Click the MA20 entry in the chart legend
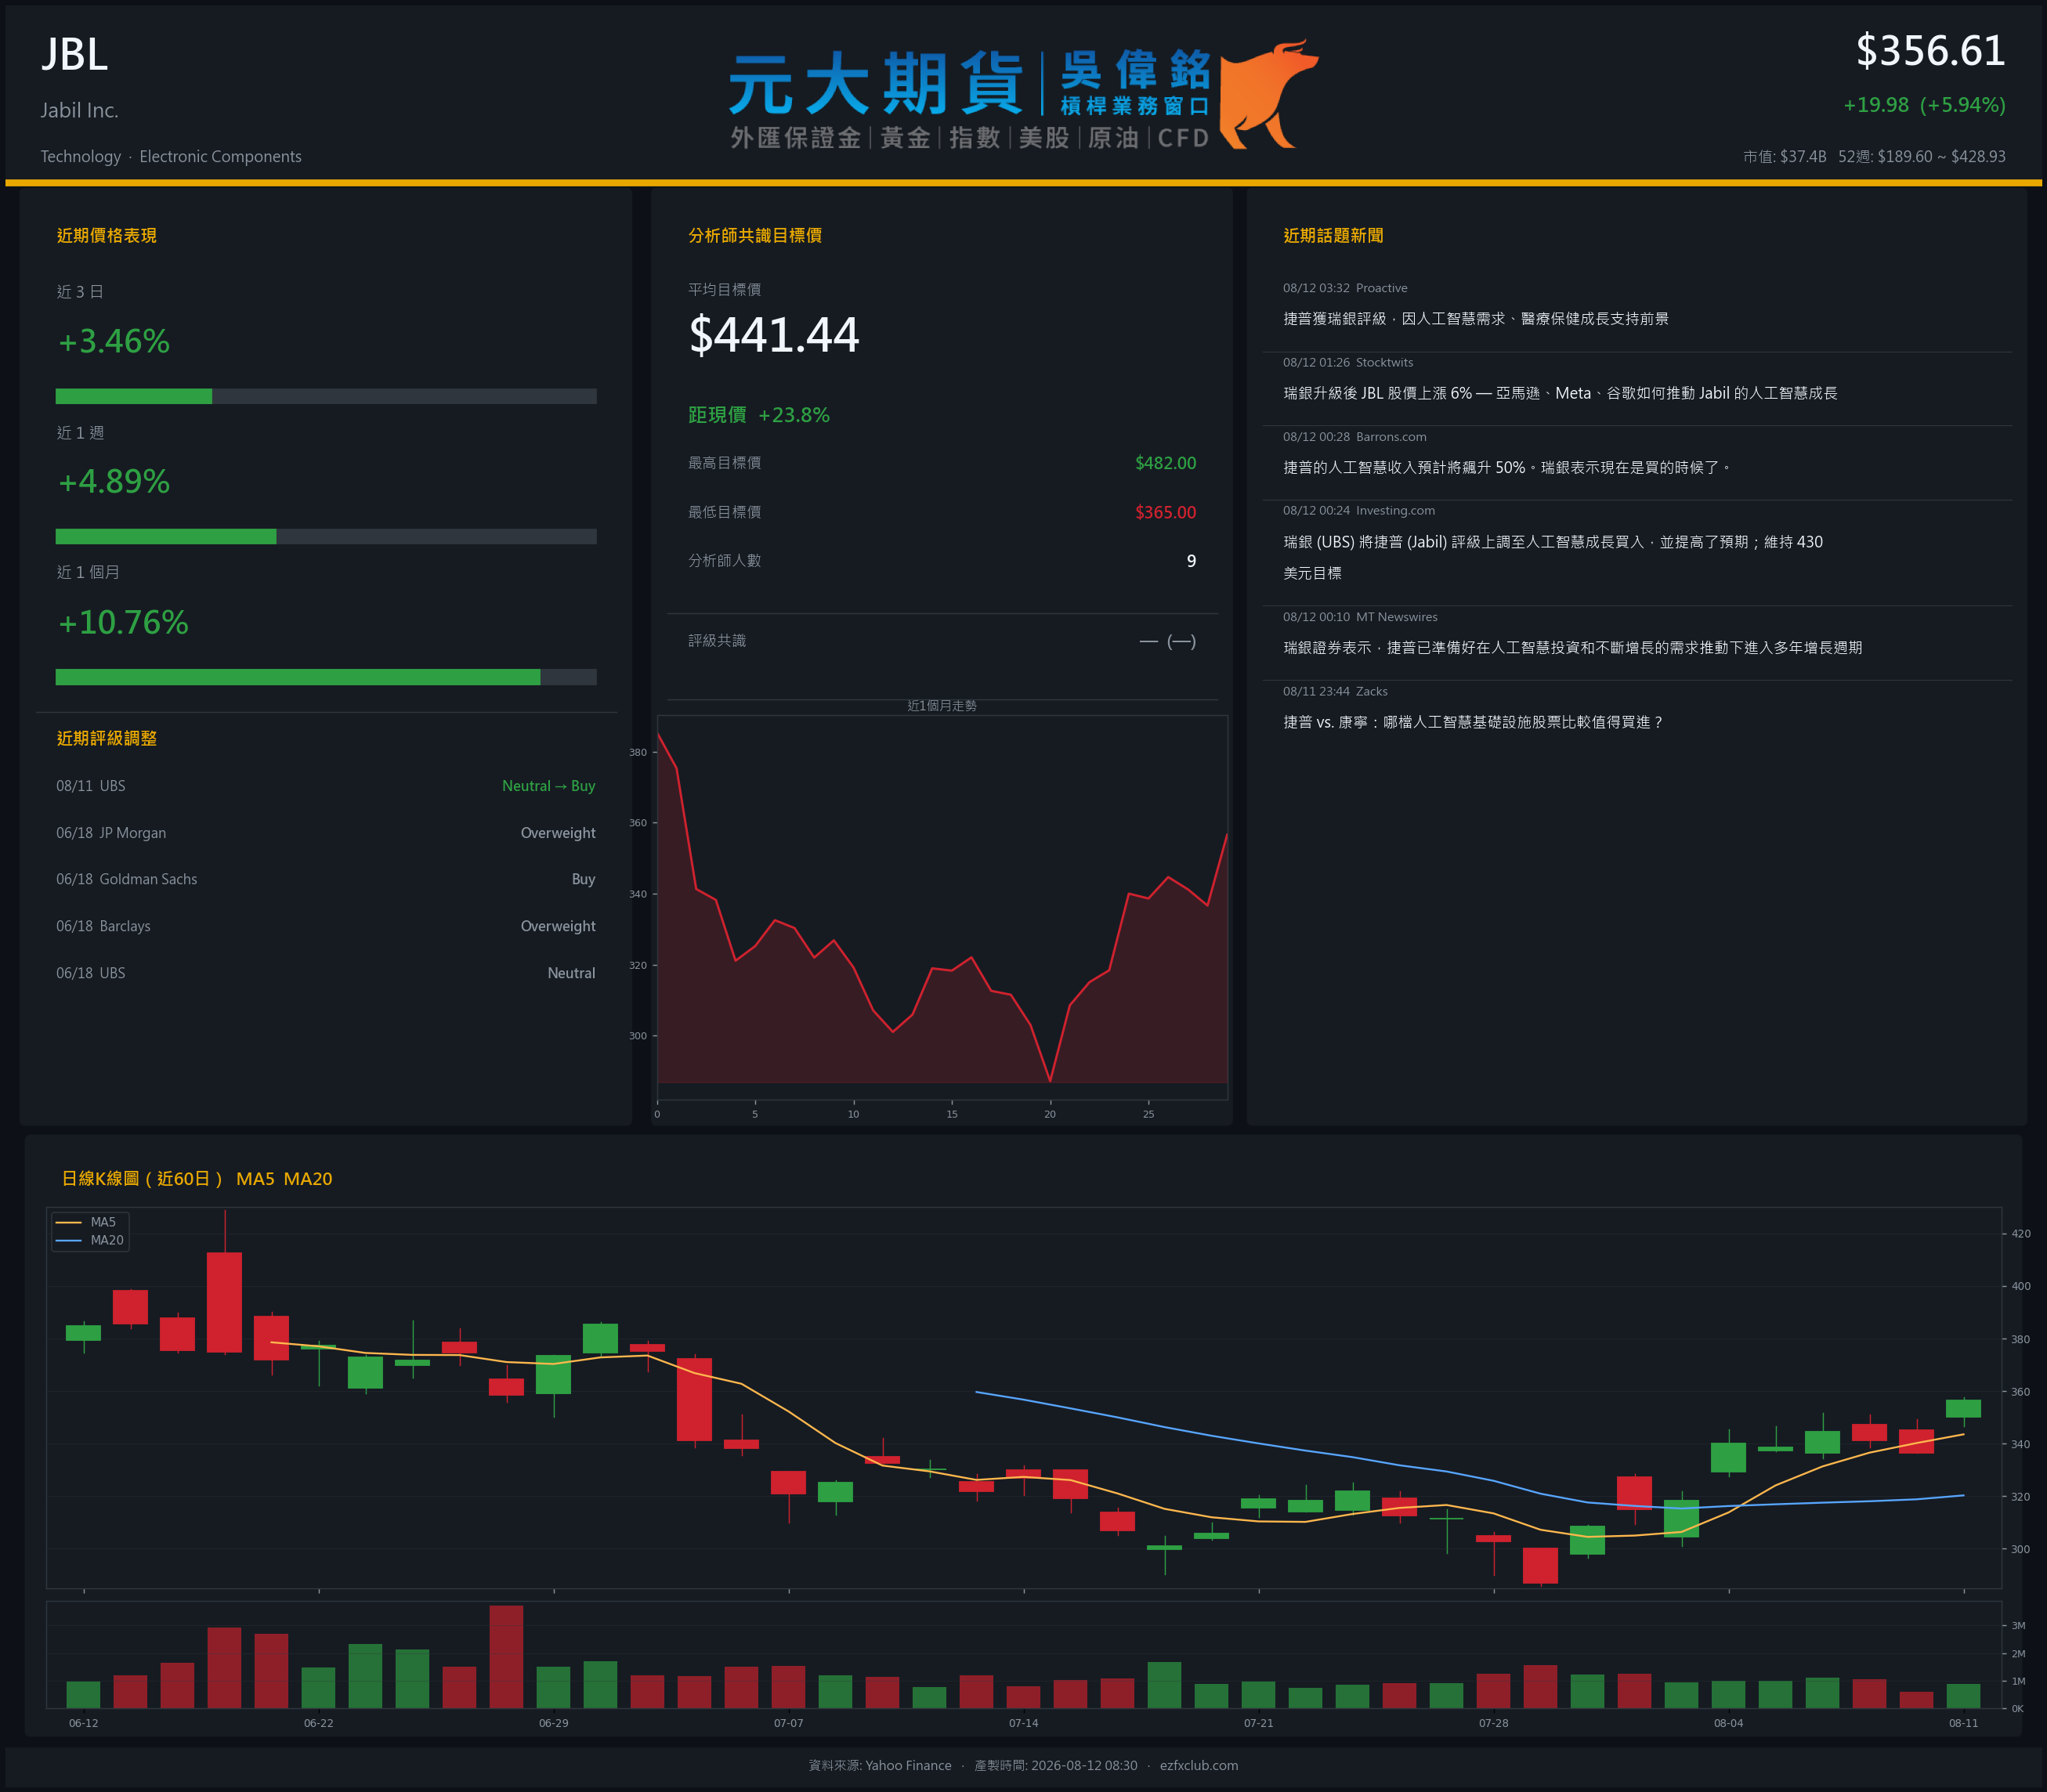Screen dimensions: 2047x1792 [x=90, y=1240]
